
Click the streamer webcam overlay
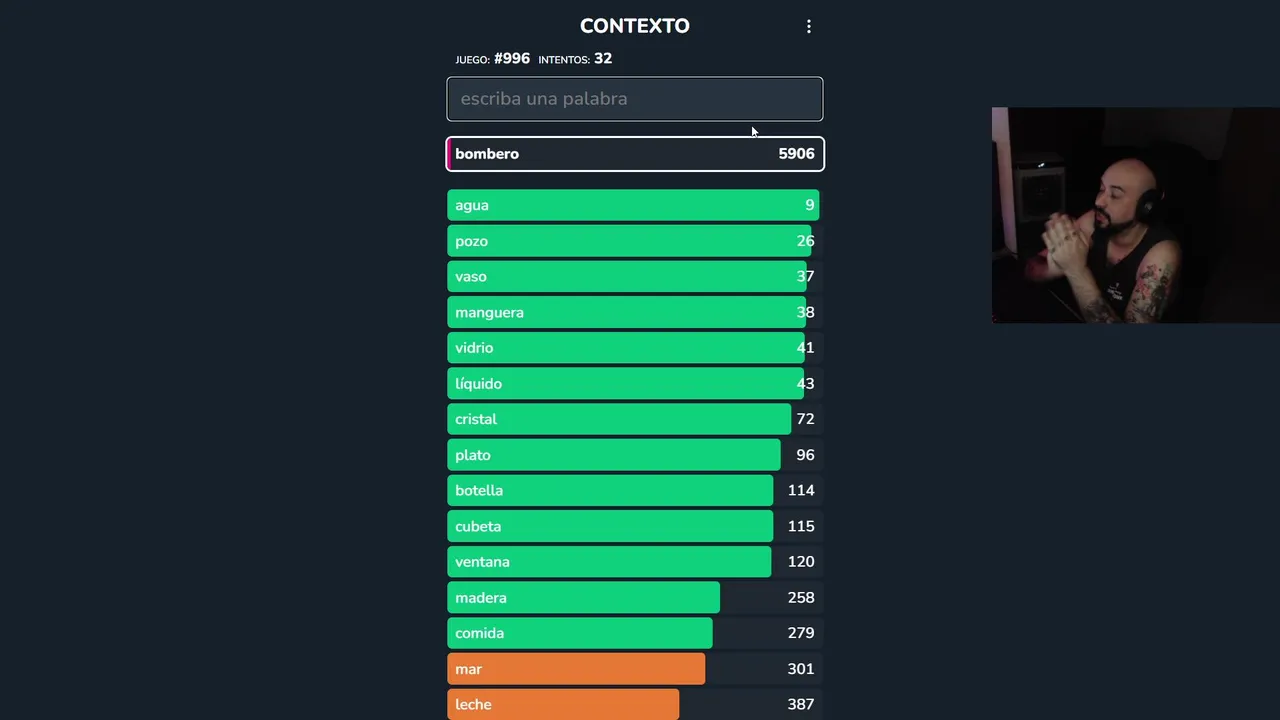pyautogui.click(x=1135, y=215)
